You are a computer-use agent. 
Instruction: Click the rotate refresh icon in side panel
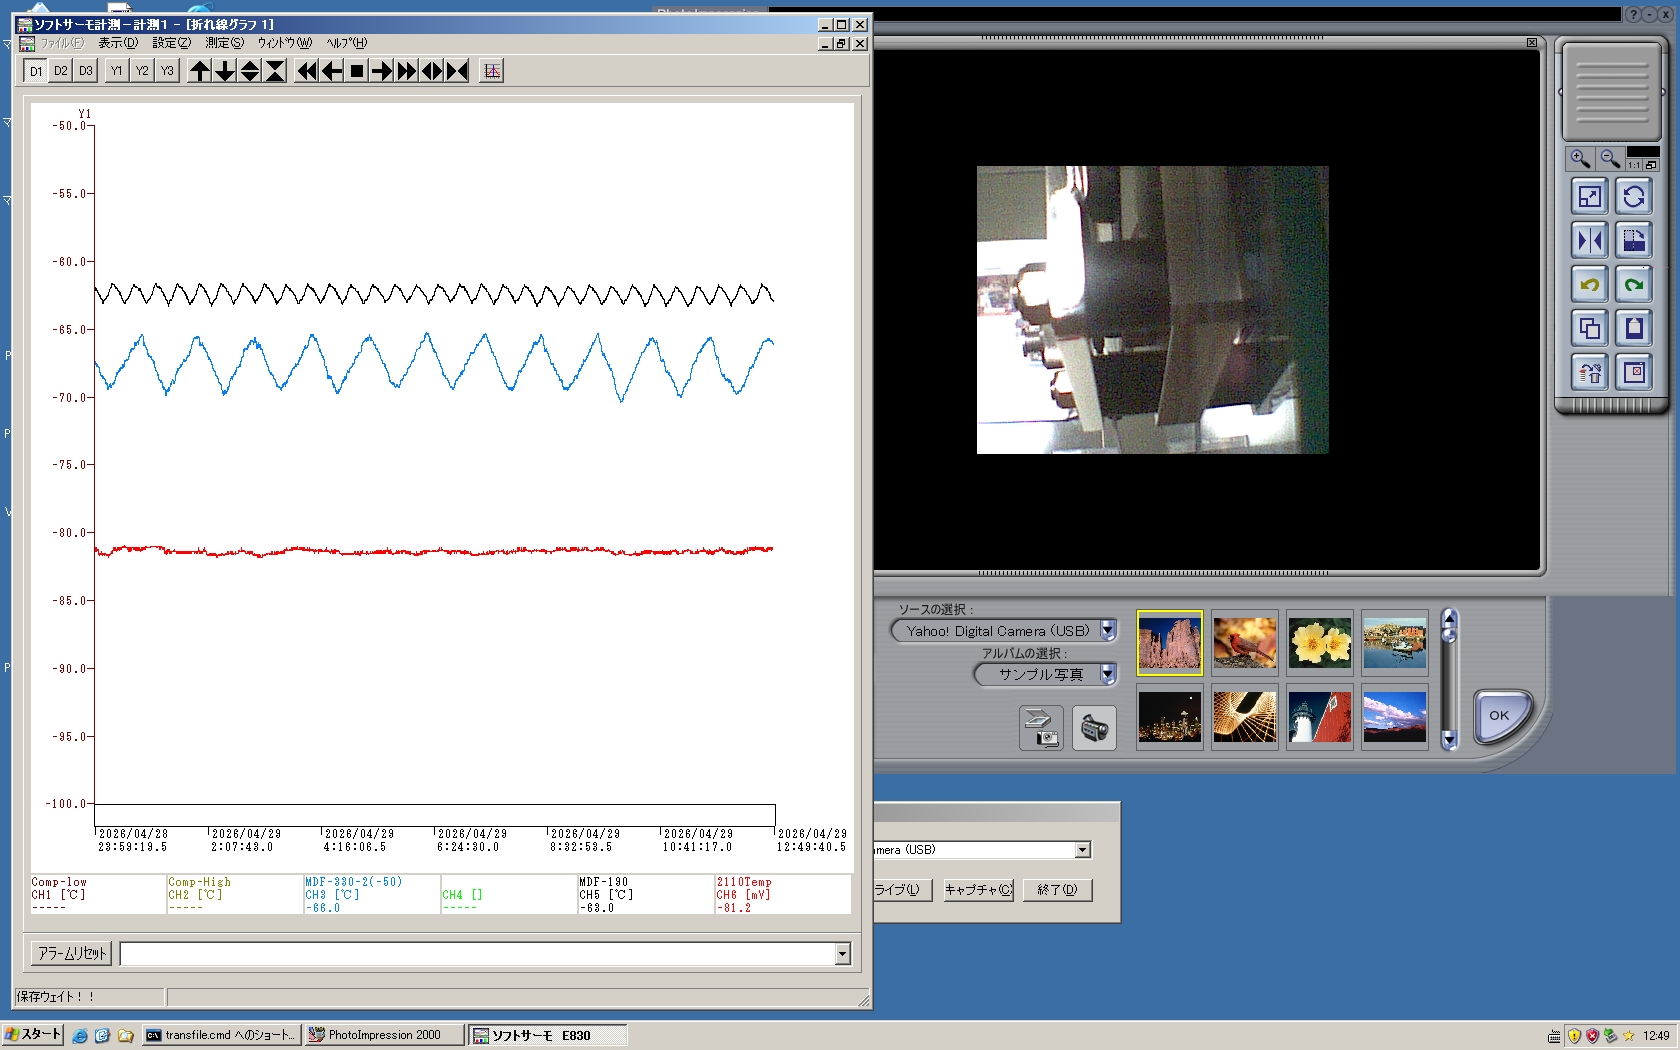[1634, 197]
